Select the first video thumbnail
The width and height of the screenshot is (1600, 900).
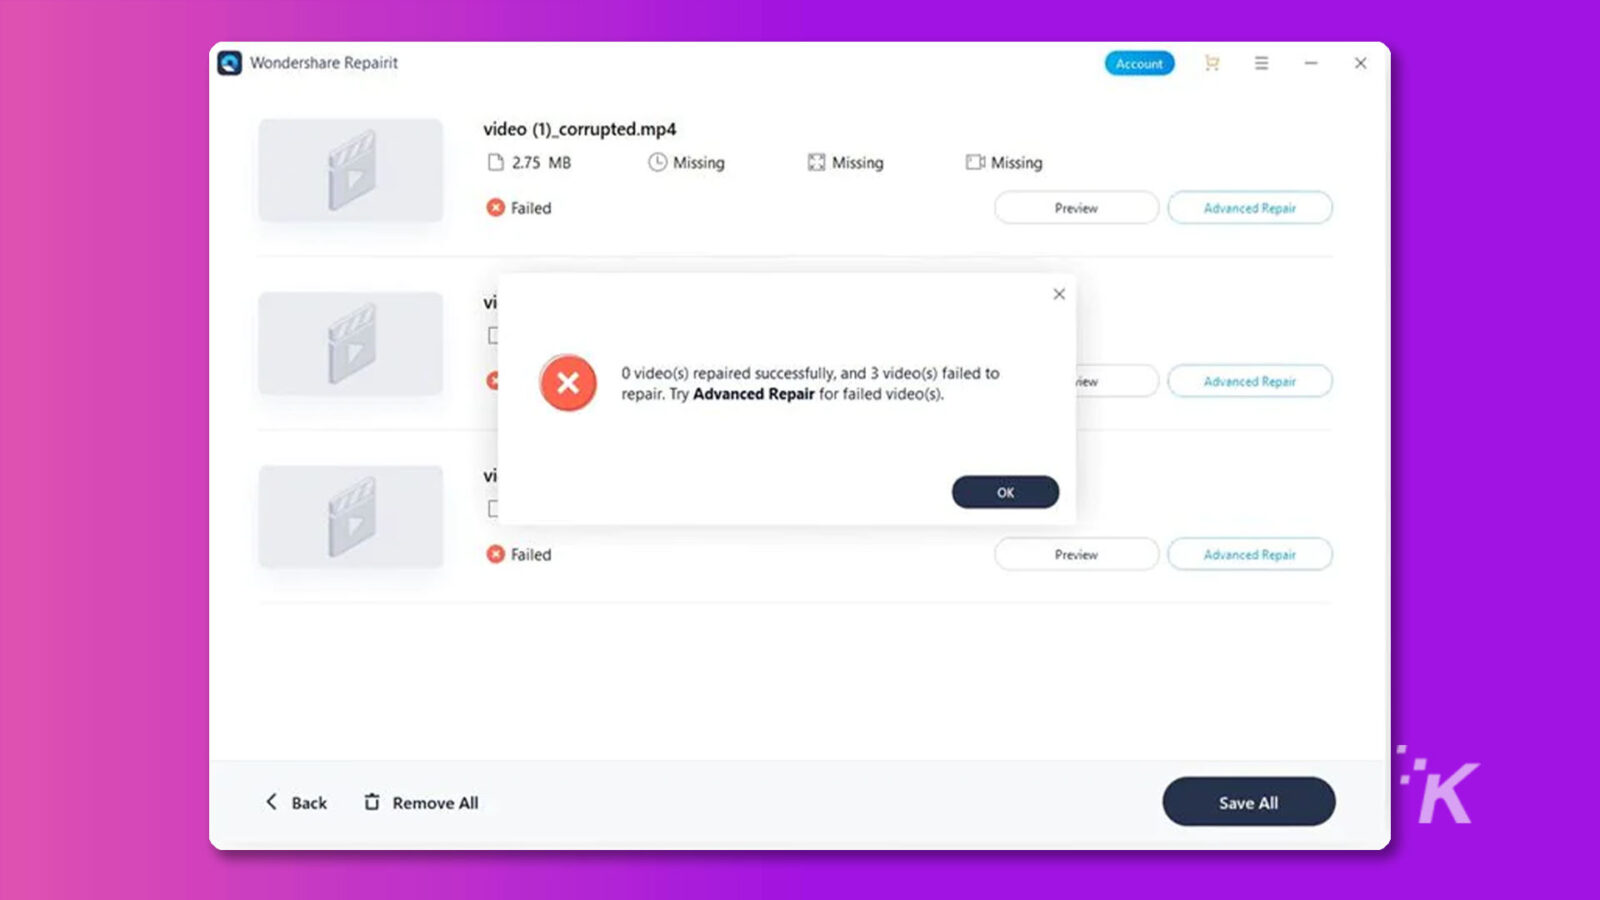point(350,170)
